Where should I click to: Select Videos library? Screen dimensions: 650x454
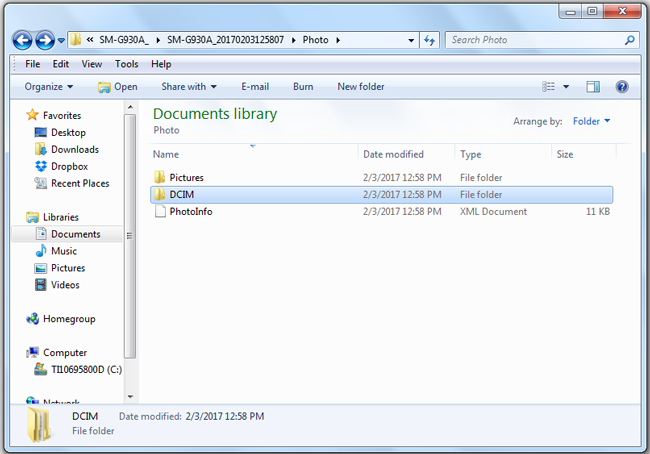click(57, 285)
